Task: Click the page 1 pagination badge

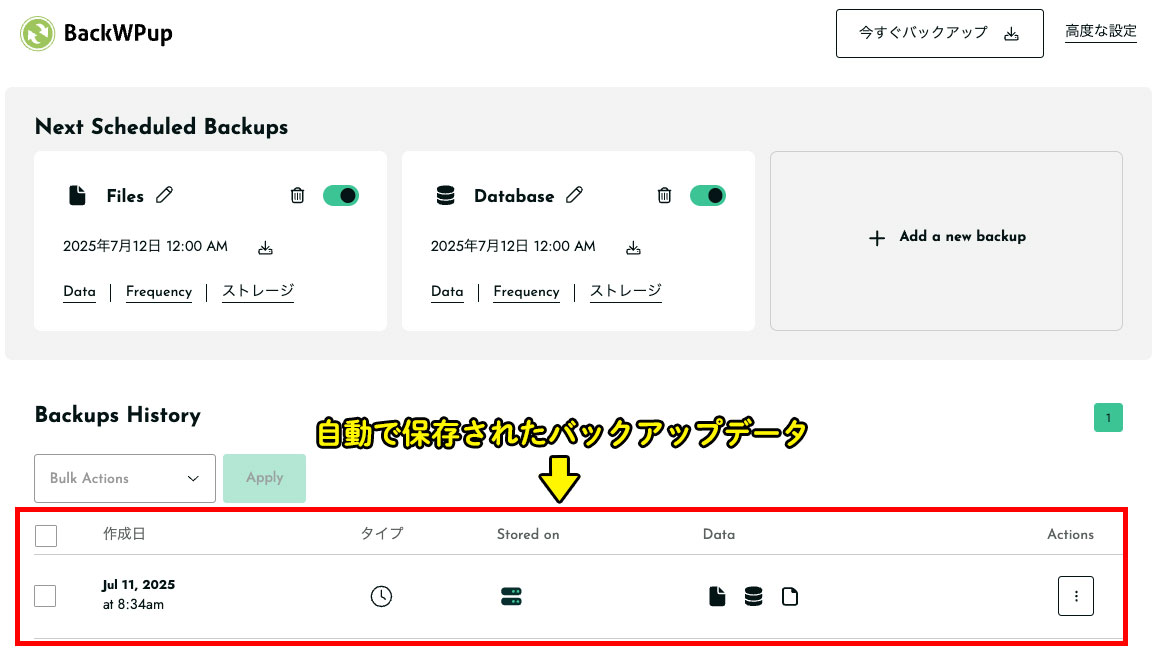Action: point(1108,418)
